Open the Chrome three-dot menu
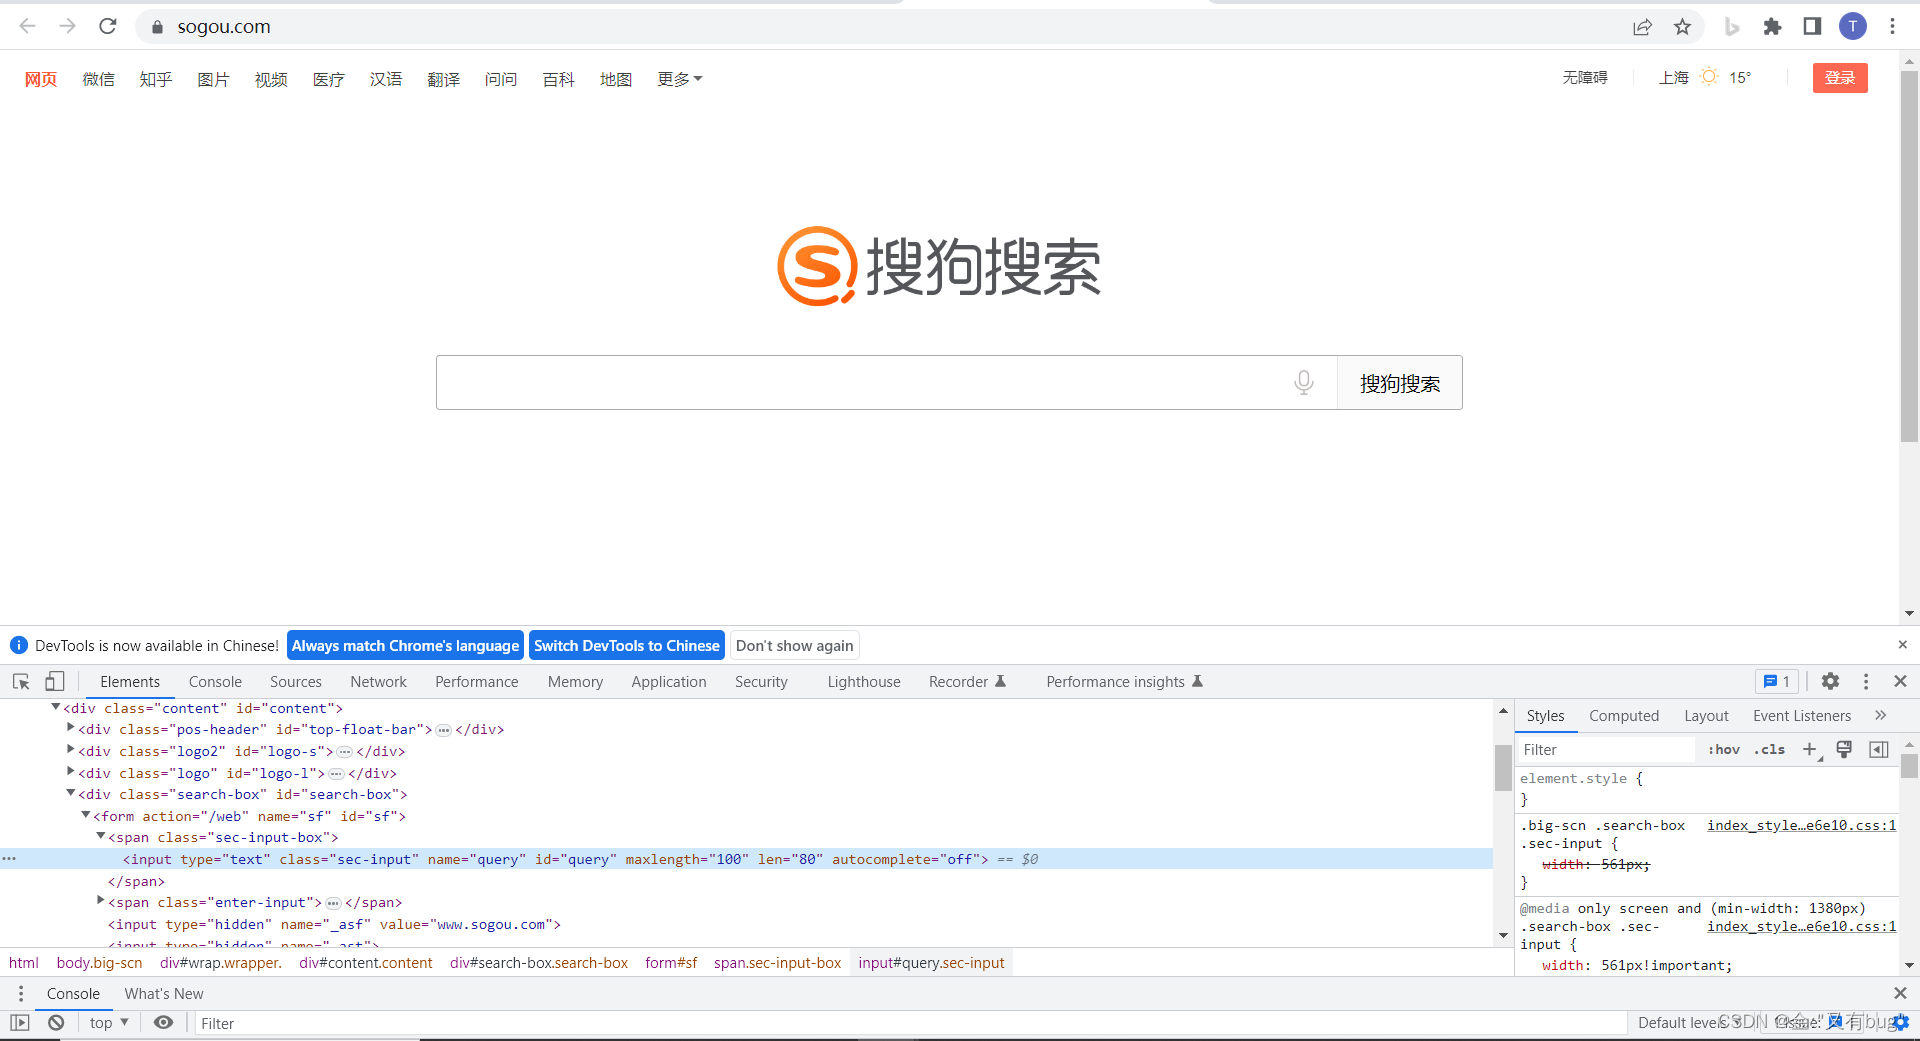Image resolution: width=1920 pixels, height=1041 pixels. pyautogui.click(x=1892, y=27)
